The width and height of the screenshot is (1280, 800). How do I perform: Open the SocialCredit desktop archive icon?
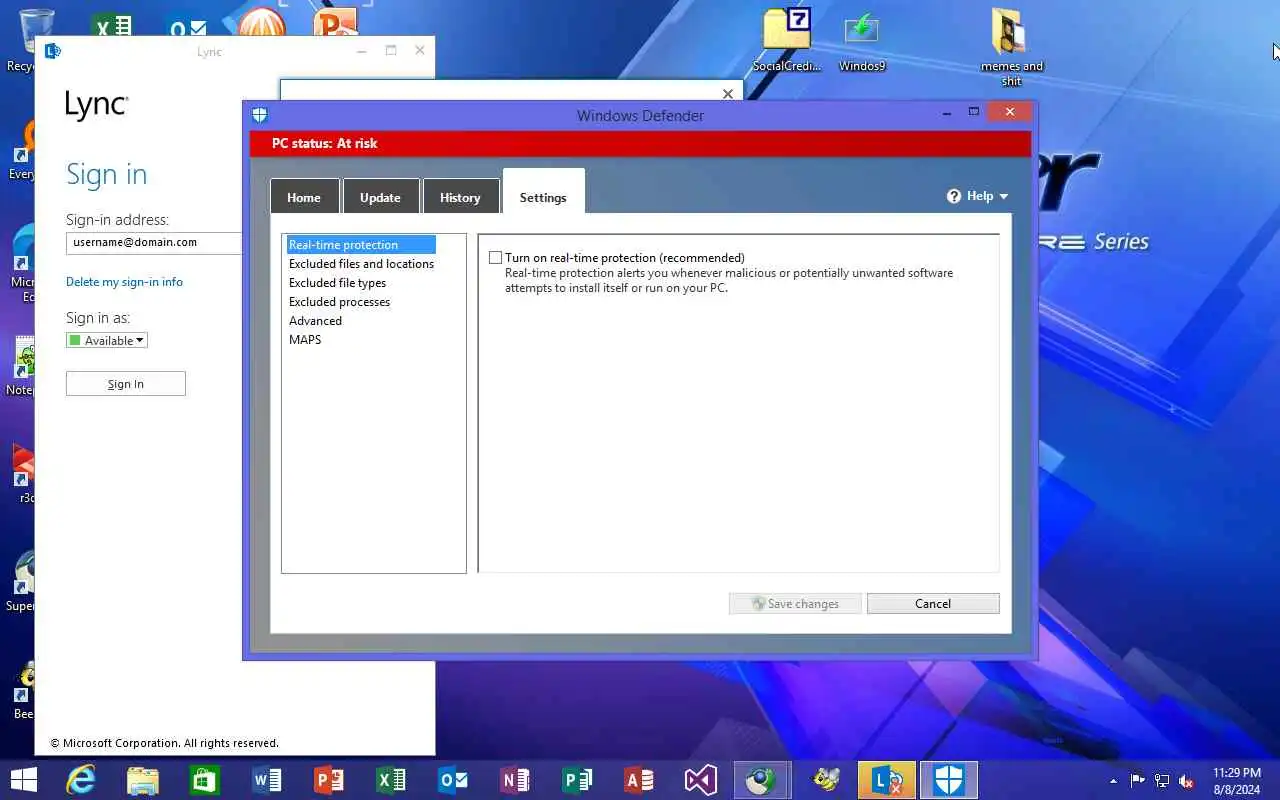[787, 40]
